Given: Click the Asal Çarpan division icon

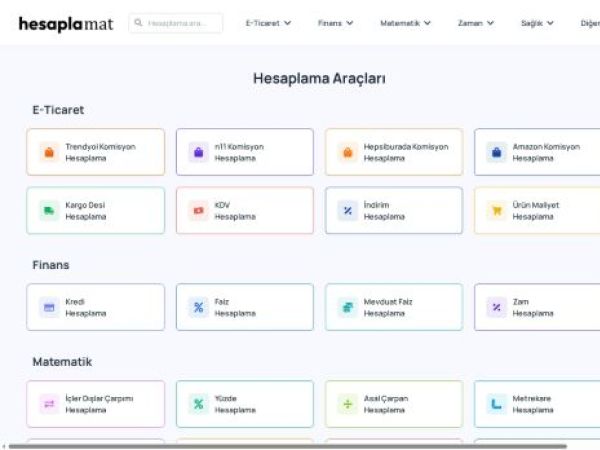Looking at the screenshot, I should (x=347, y=404).
